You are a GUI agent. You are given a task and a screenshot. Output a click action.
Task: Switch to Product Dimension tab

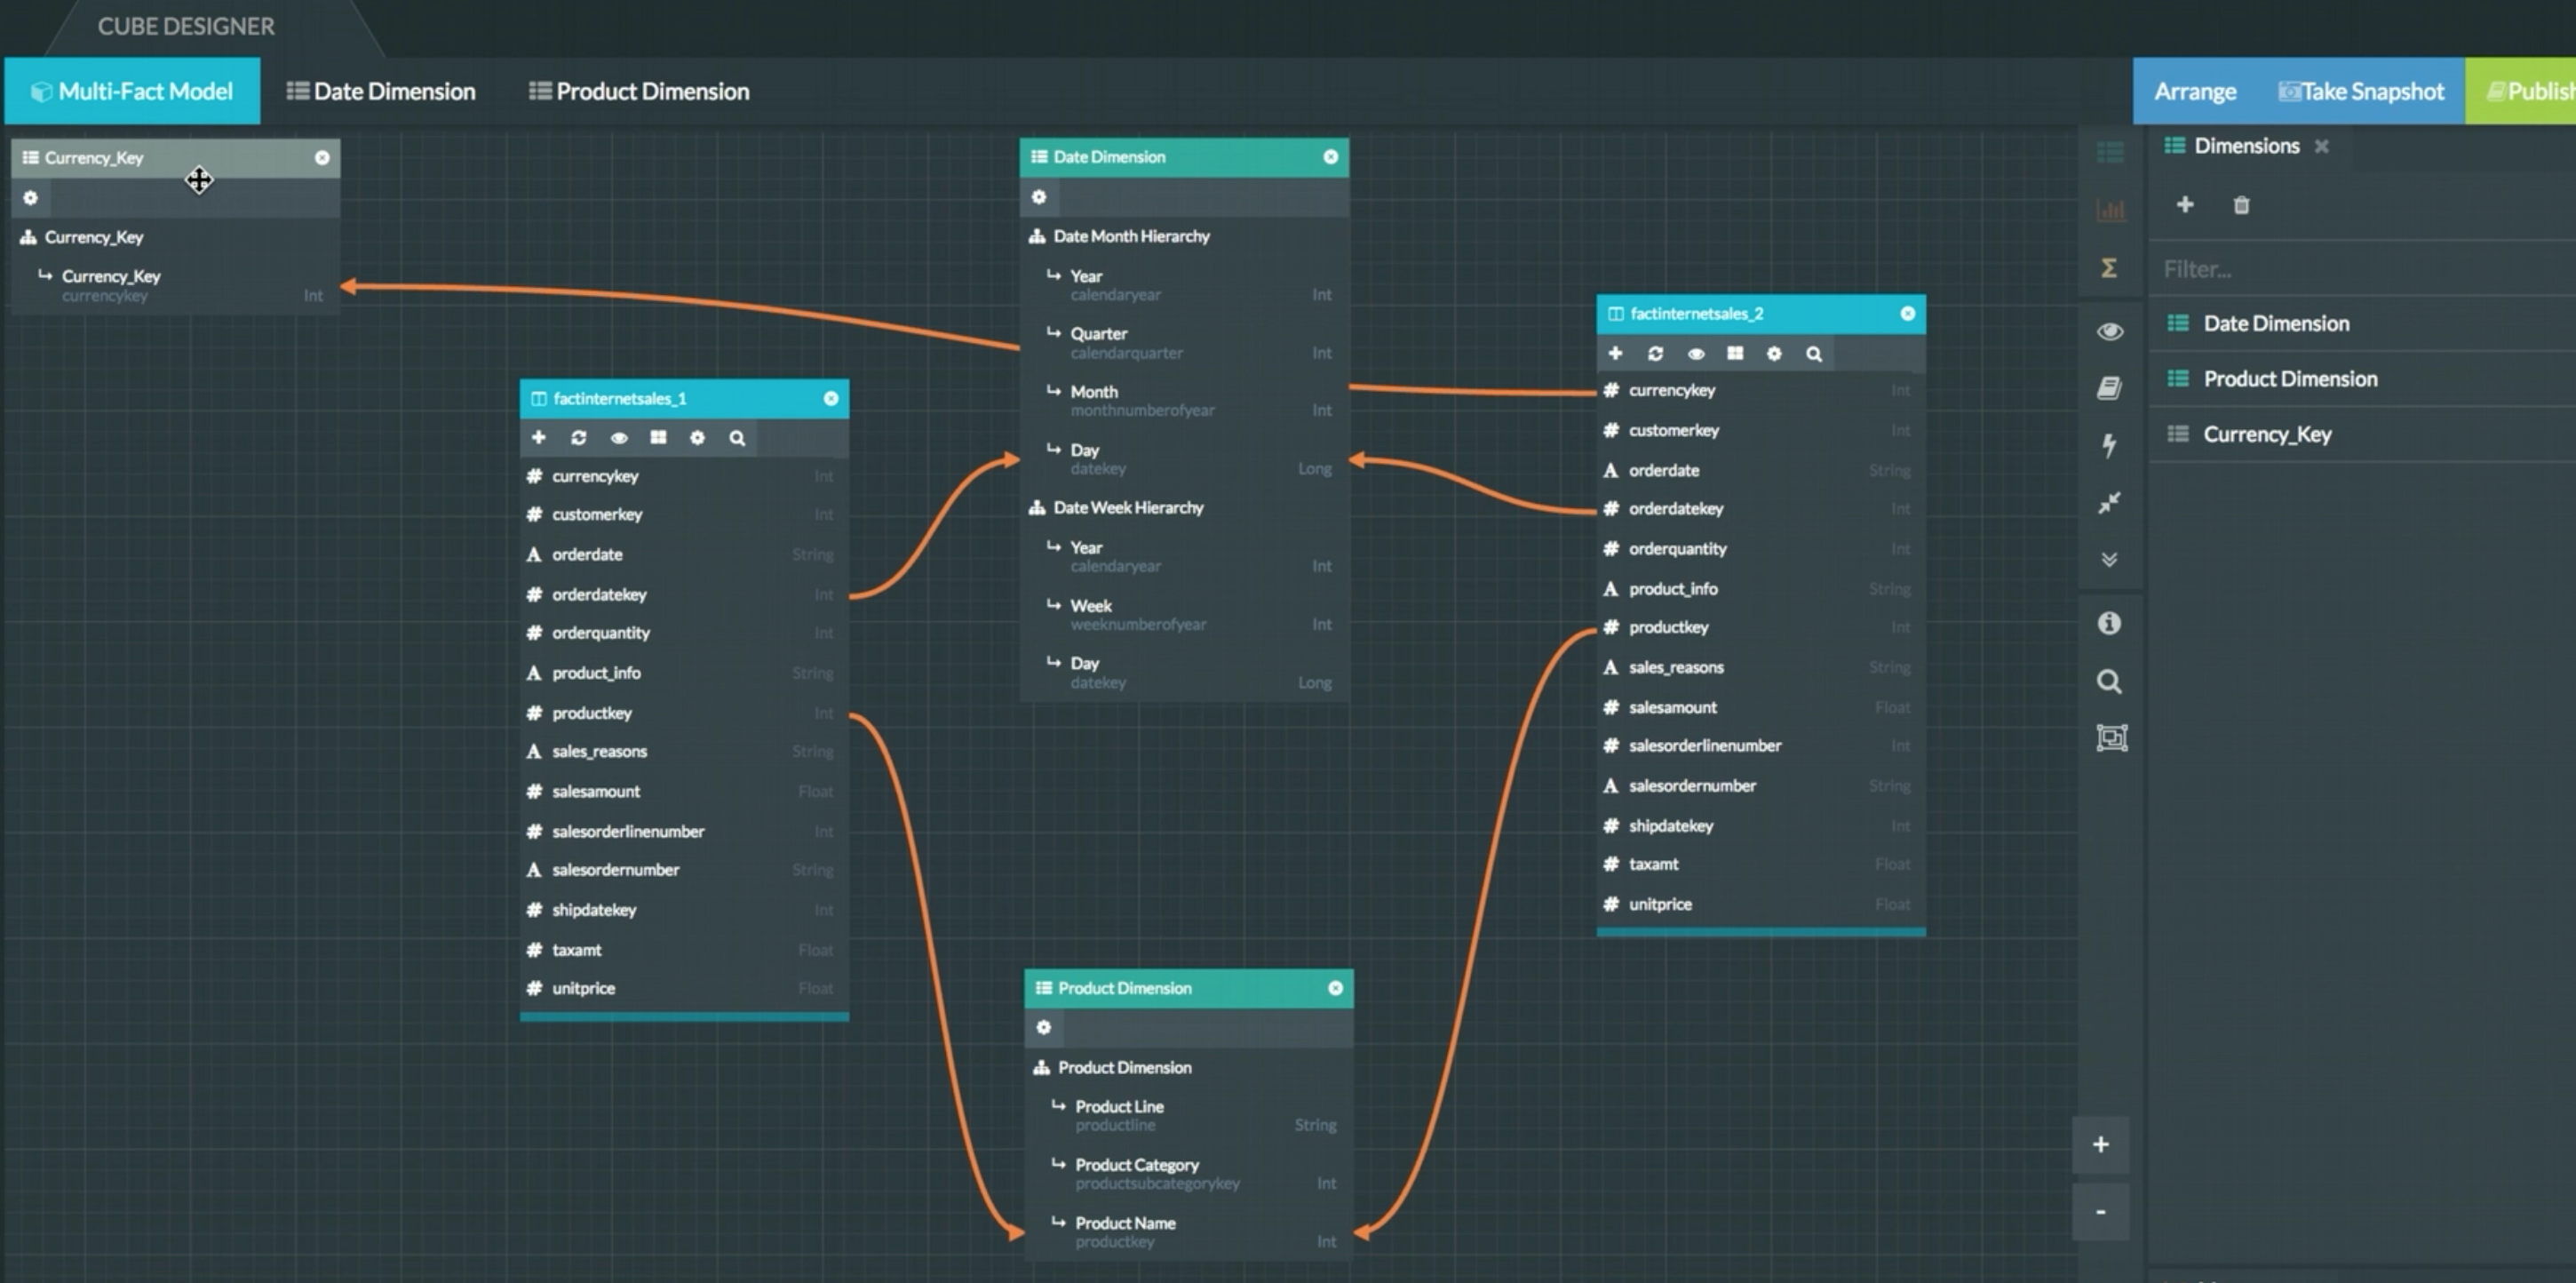point(639,91)
